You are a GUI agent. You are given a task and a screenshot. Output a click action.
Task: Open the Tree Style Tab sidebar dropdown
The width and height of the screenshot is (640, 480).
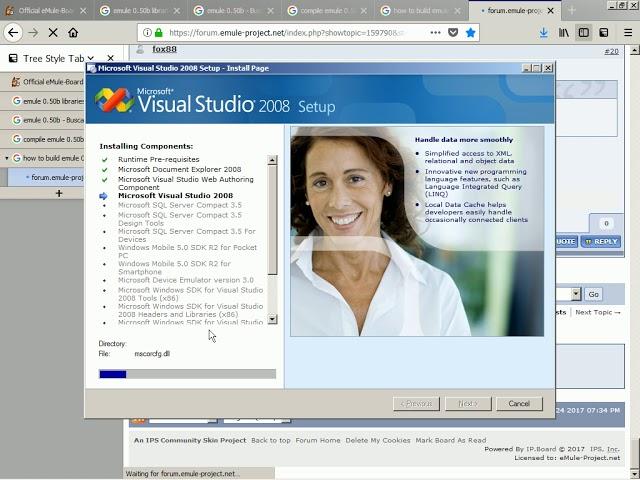(91, 58)
